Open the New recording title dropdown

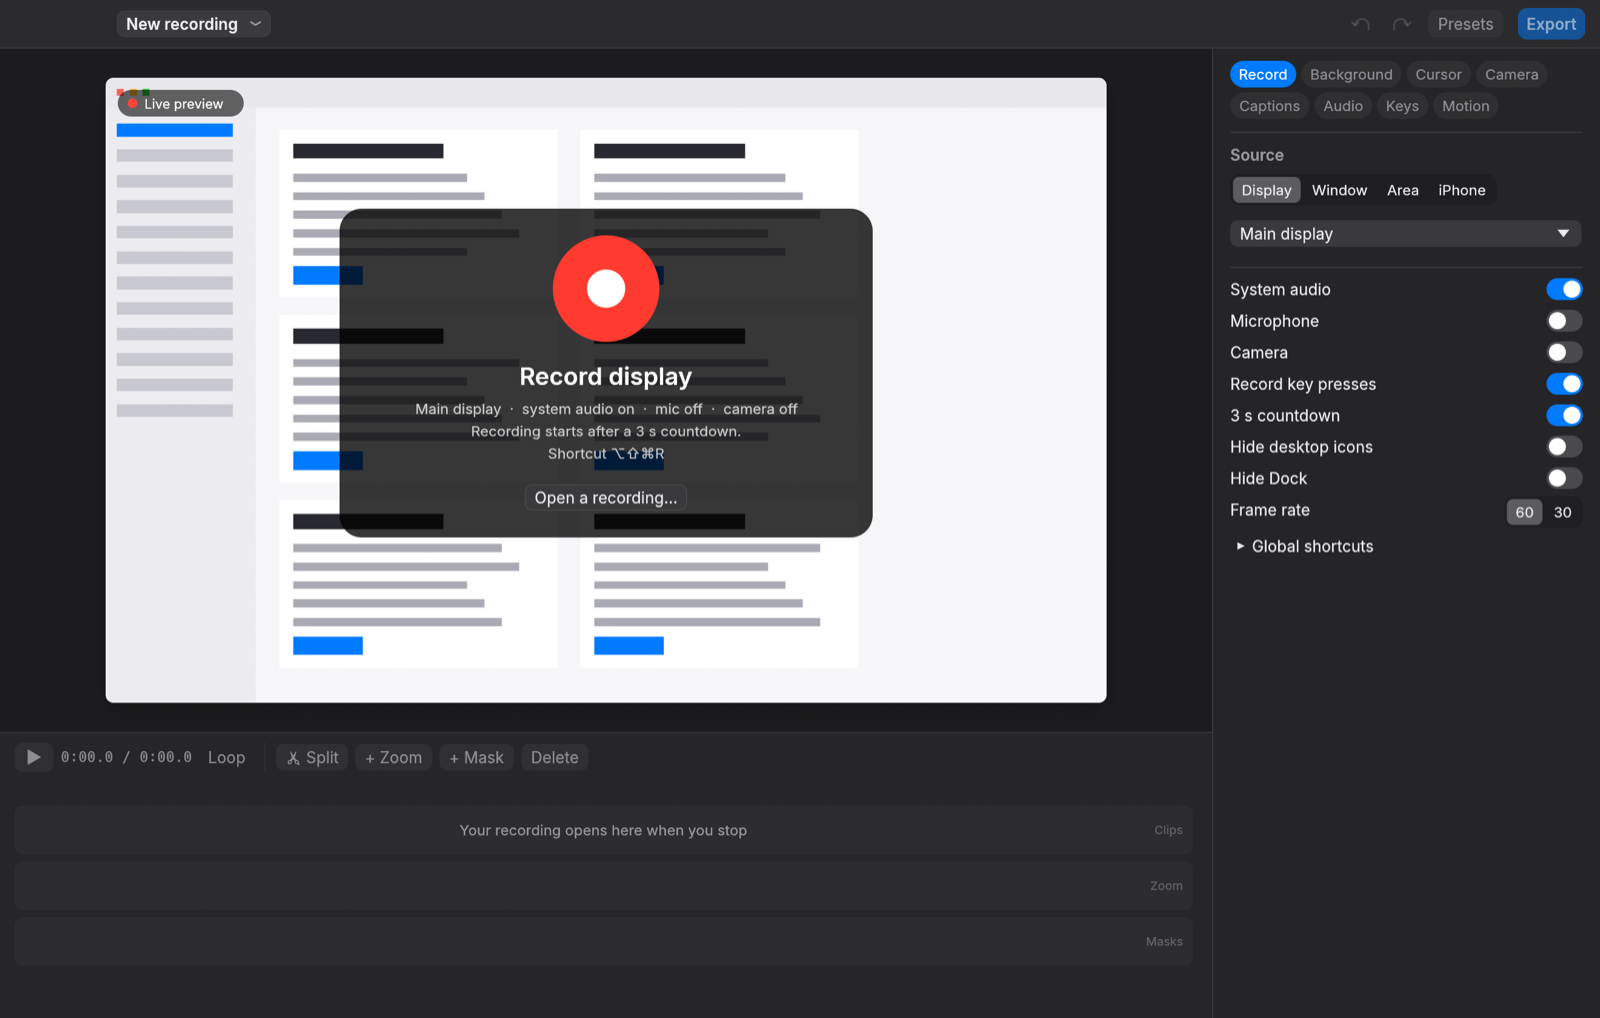coord(194,24)
